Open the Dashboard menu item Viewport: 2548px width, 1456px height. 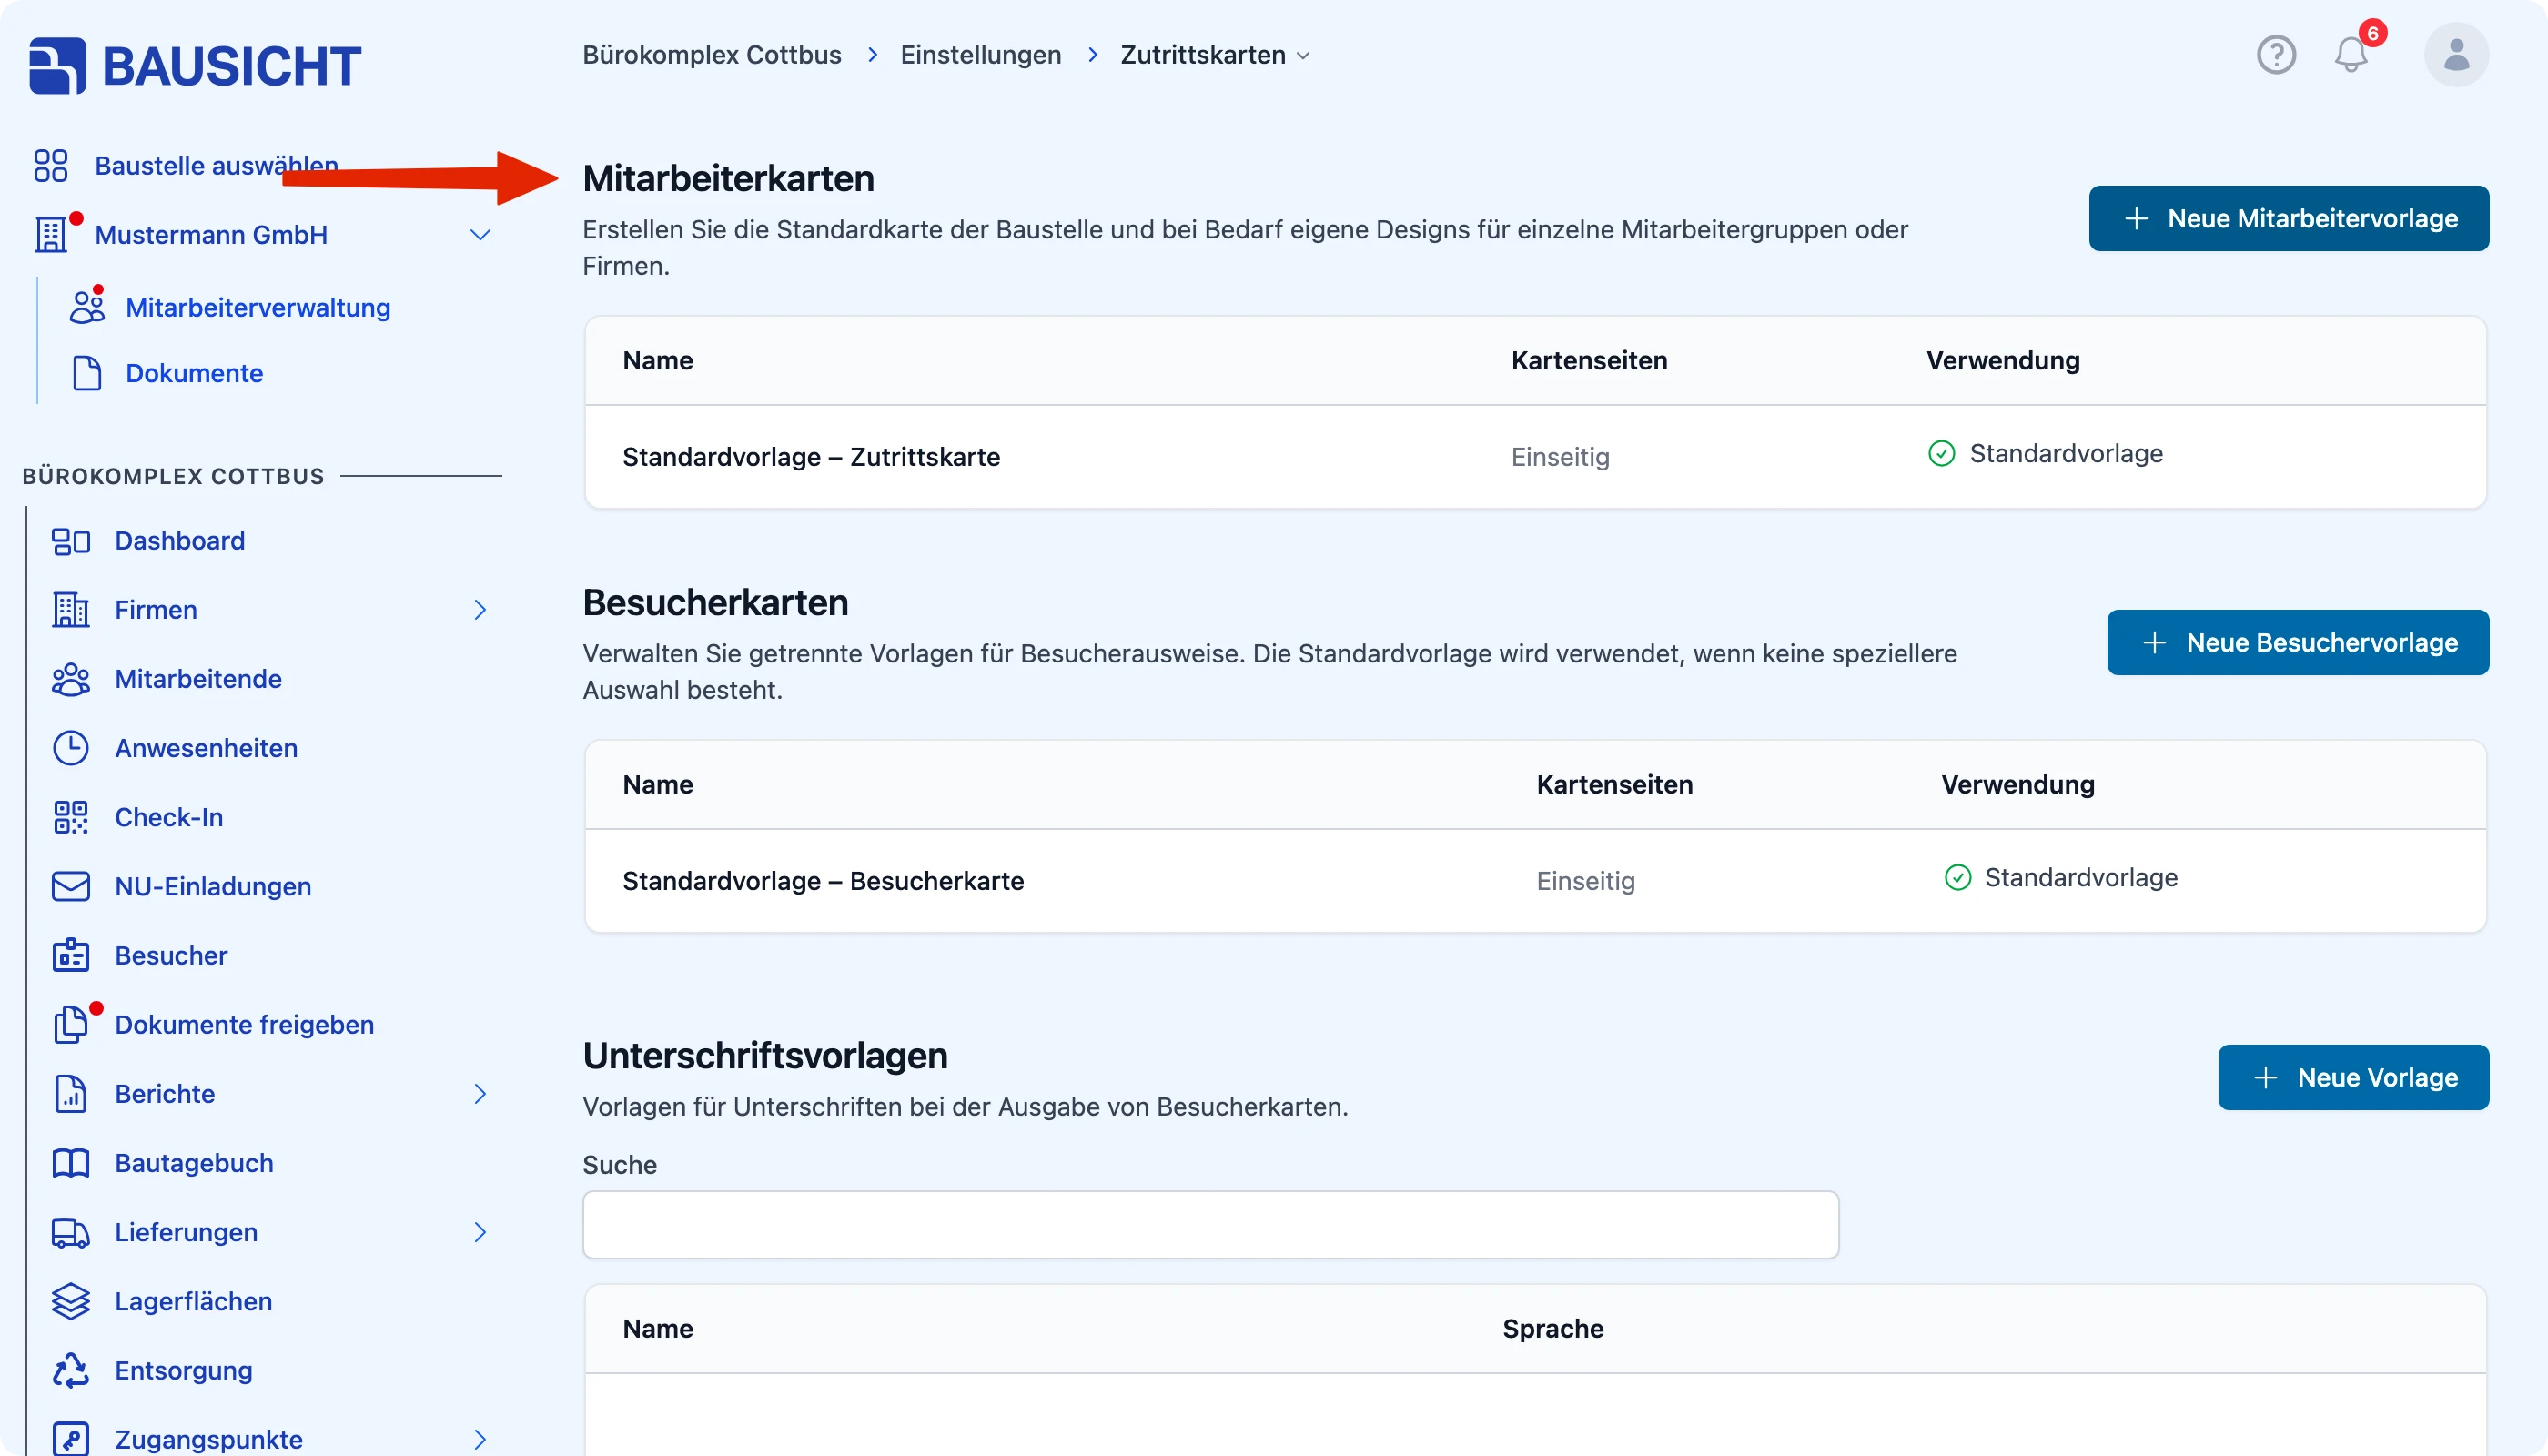(179, 541)
